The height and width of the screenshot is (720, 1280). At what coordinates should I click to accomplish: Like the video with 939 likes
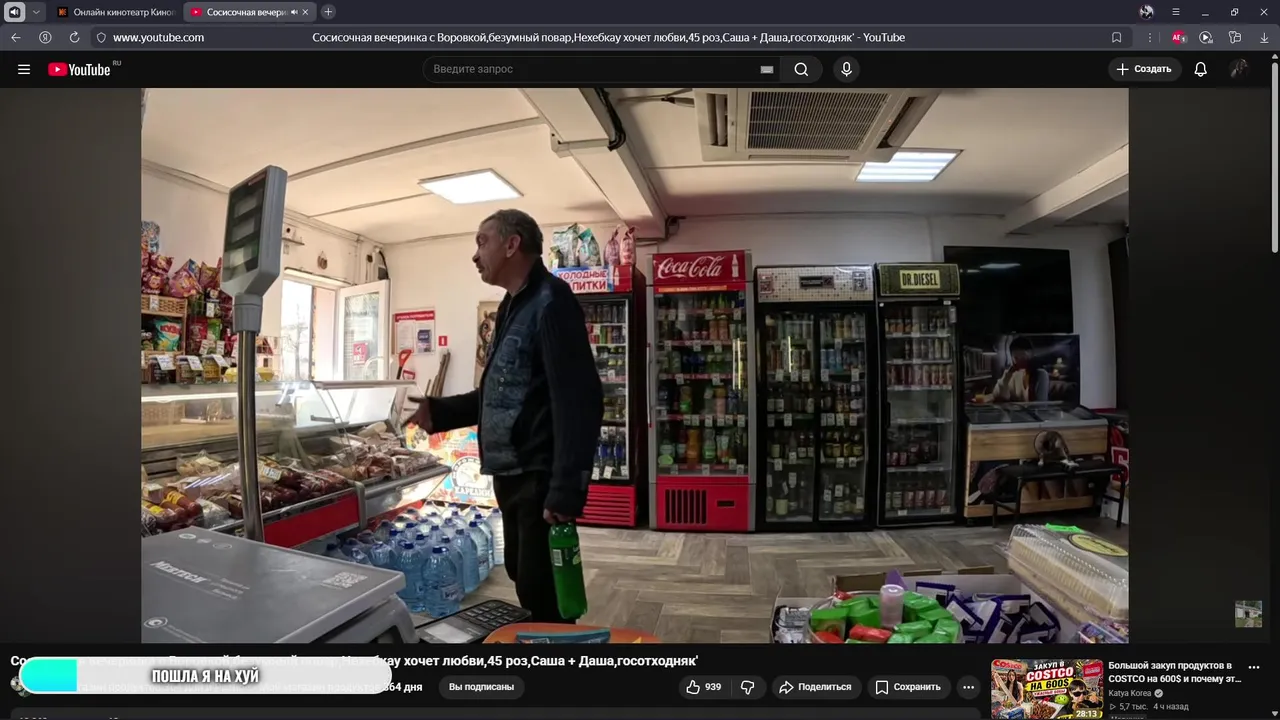704,687
